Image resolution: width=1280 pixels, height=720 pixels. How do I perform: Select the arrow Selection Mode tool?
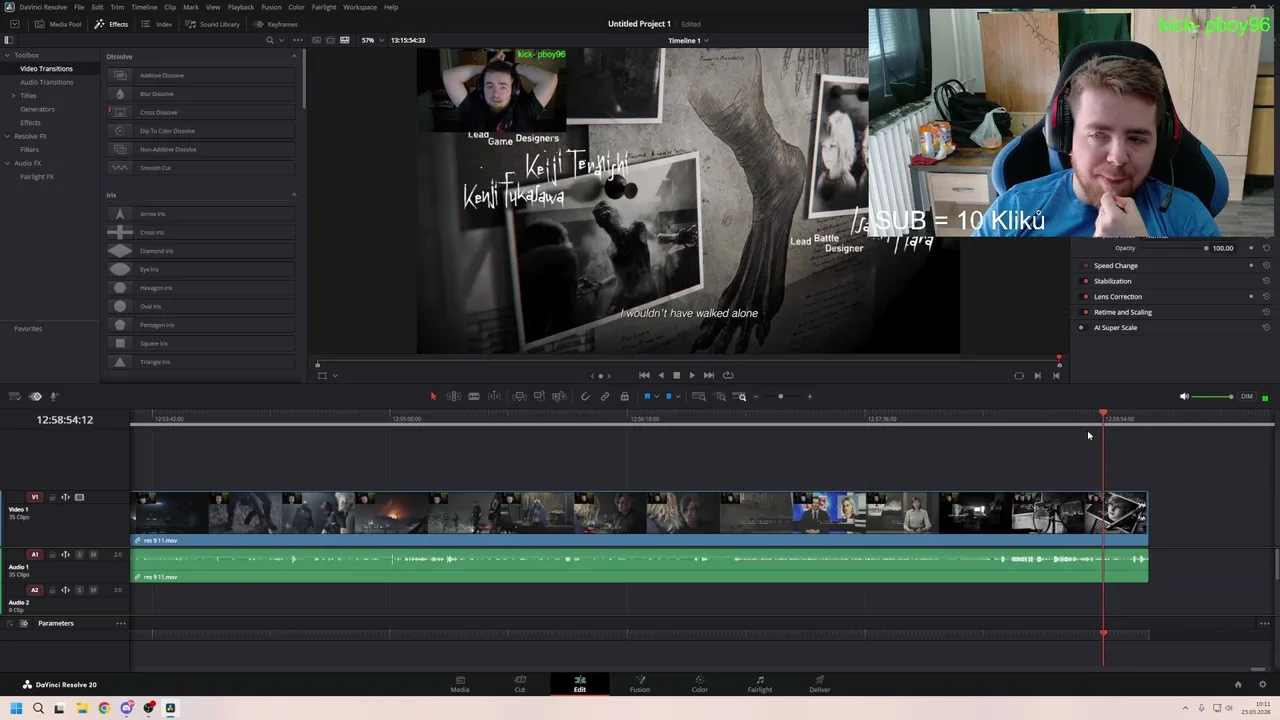[433, 397]
